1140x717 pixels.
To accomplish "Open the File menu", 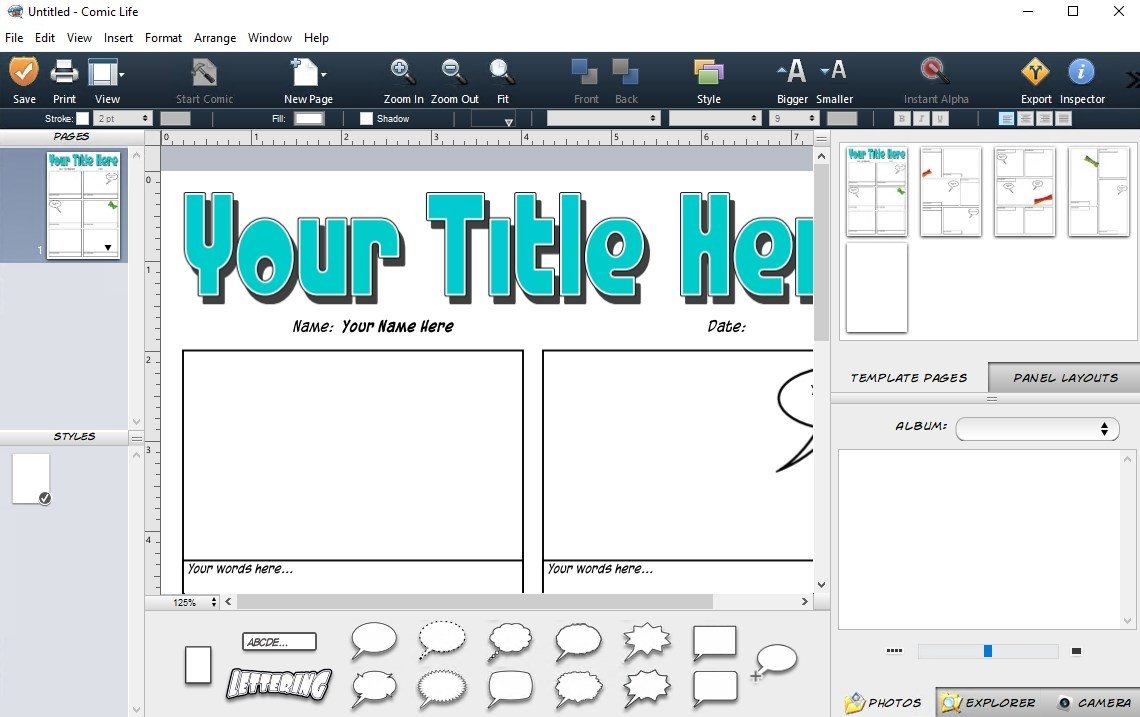I will pyautogui.click(x=14, y=38).
